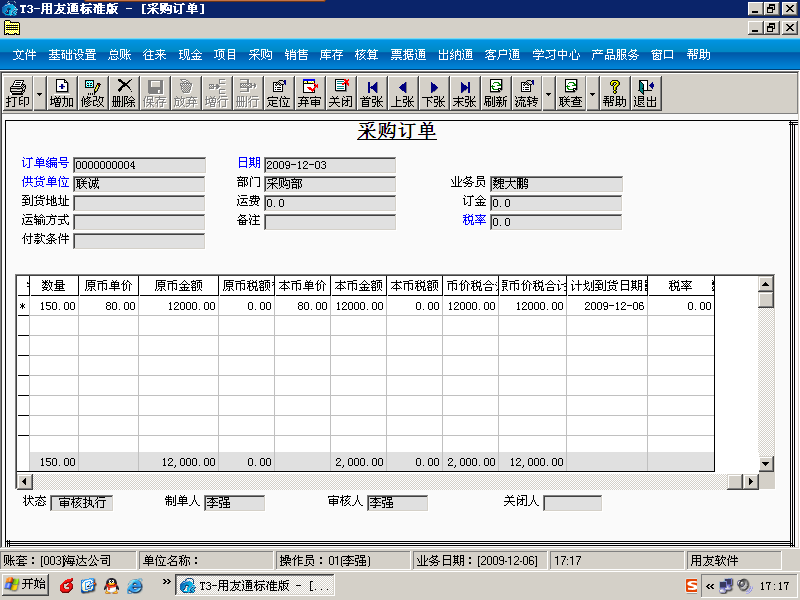Click the horizontal scrollbar left arrow

[24, 481]
